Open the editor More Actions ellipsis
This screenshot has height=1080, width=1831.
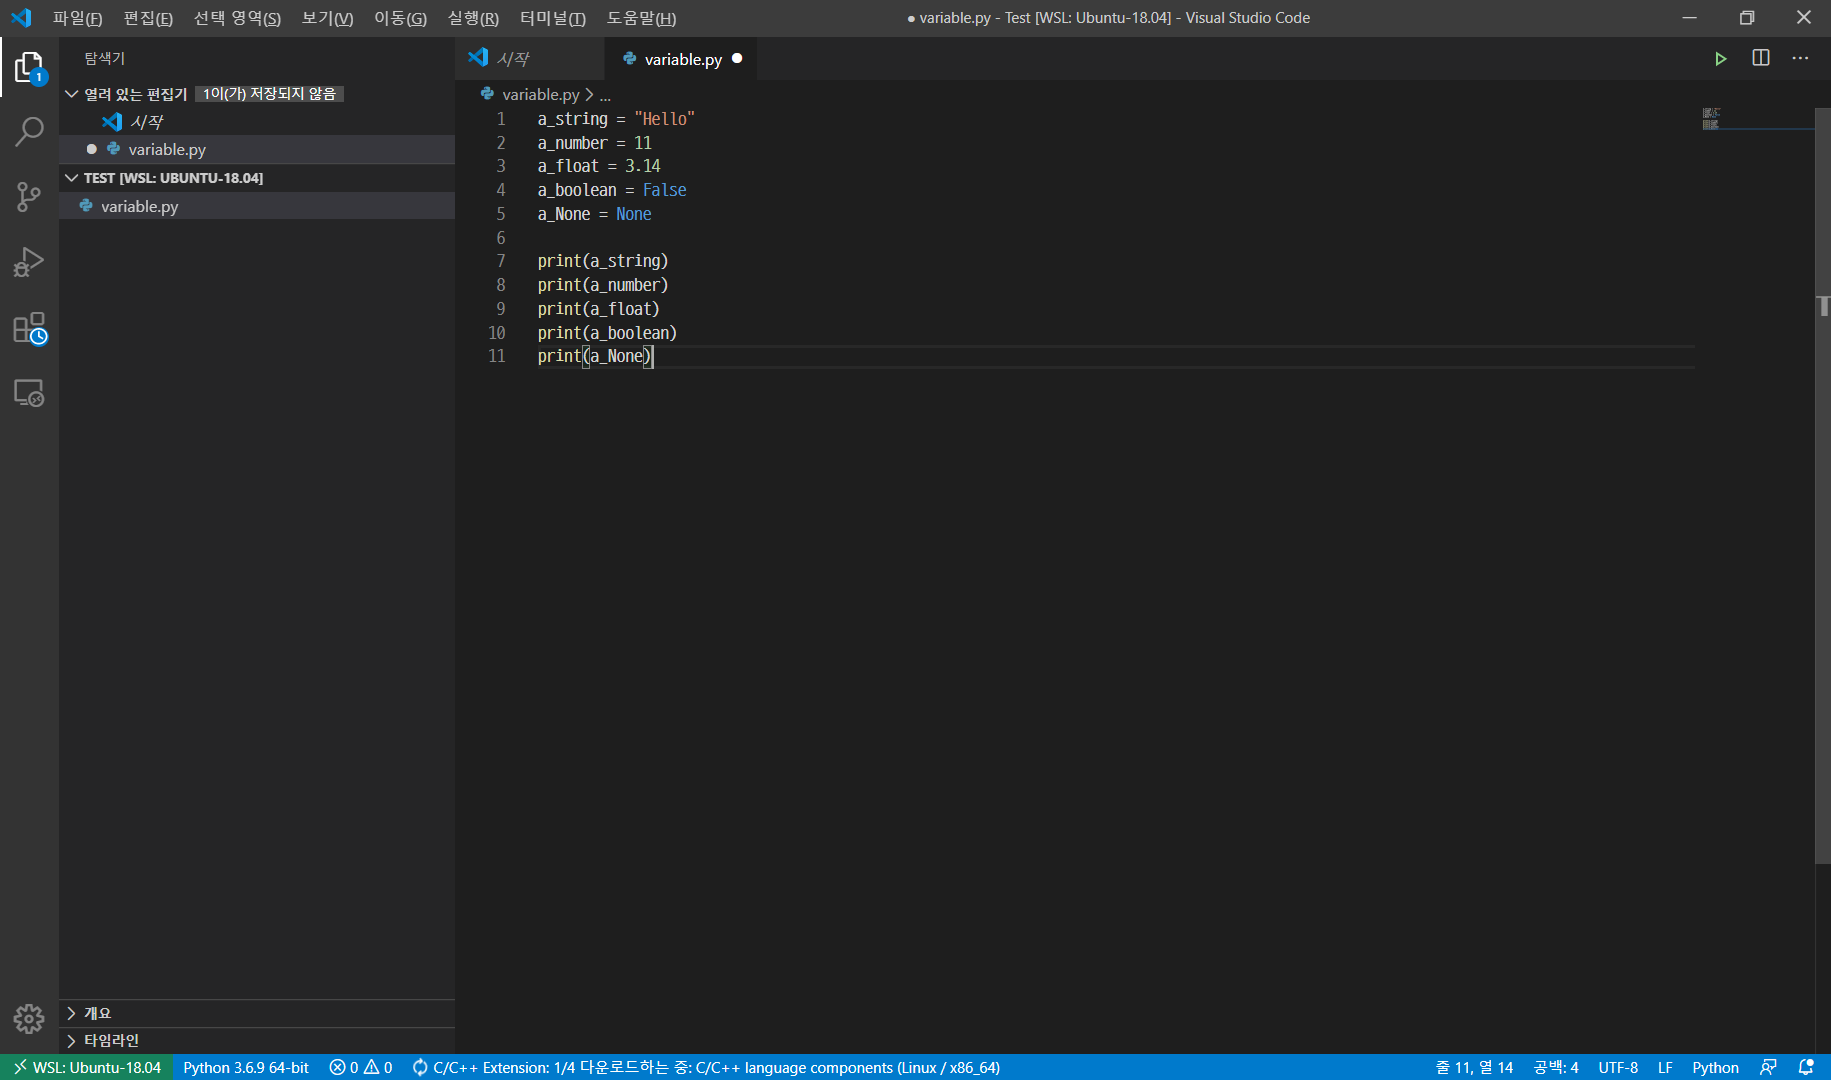pyautogui.click(x=1800, y=59)
